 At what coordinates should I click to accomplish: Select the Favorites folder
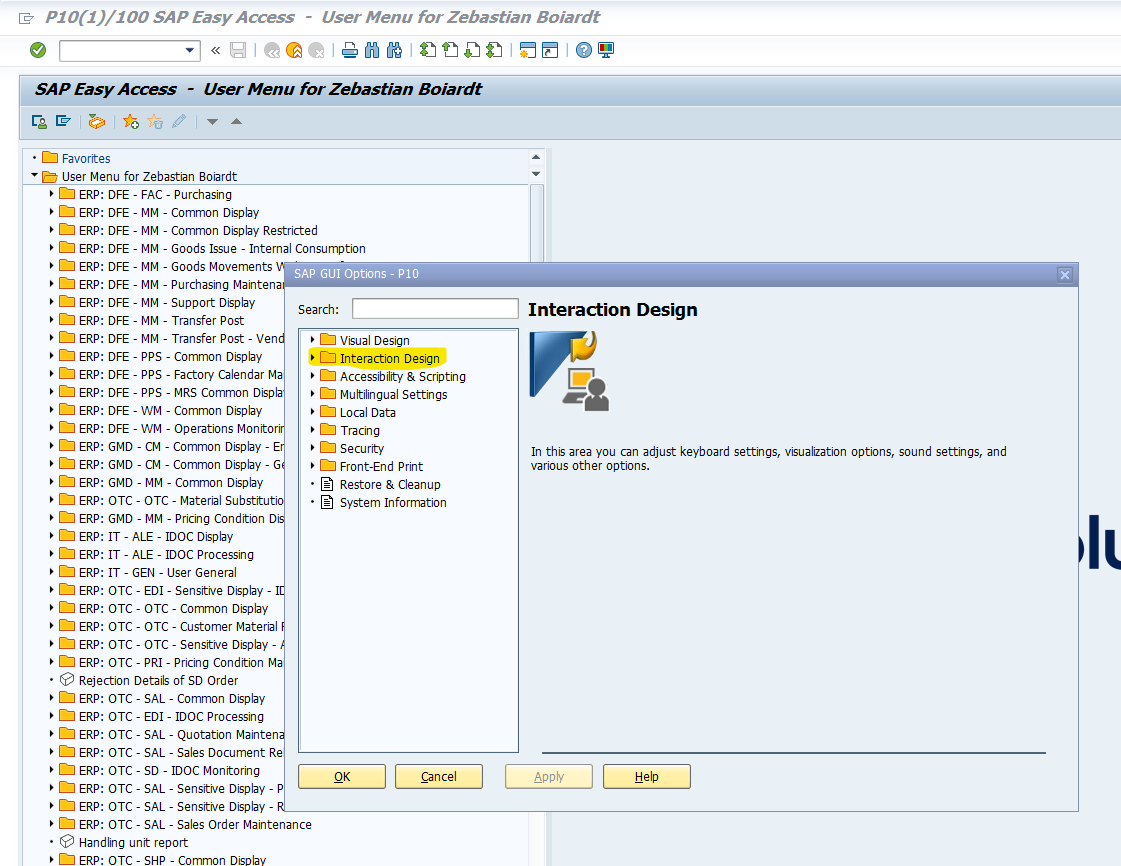tap(86, 159)
